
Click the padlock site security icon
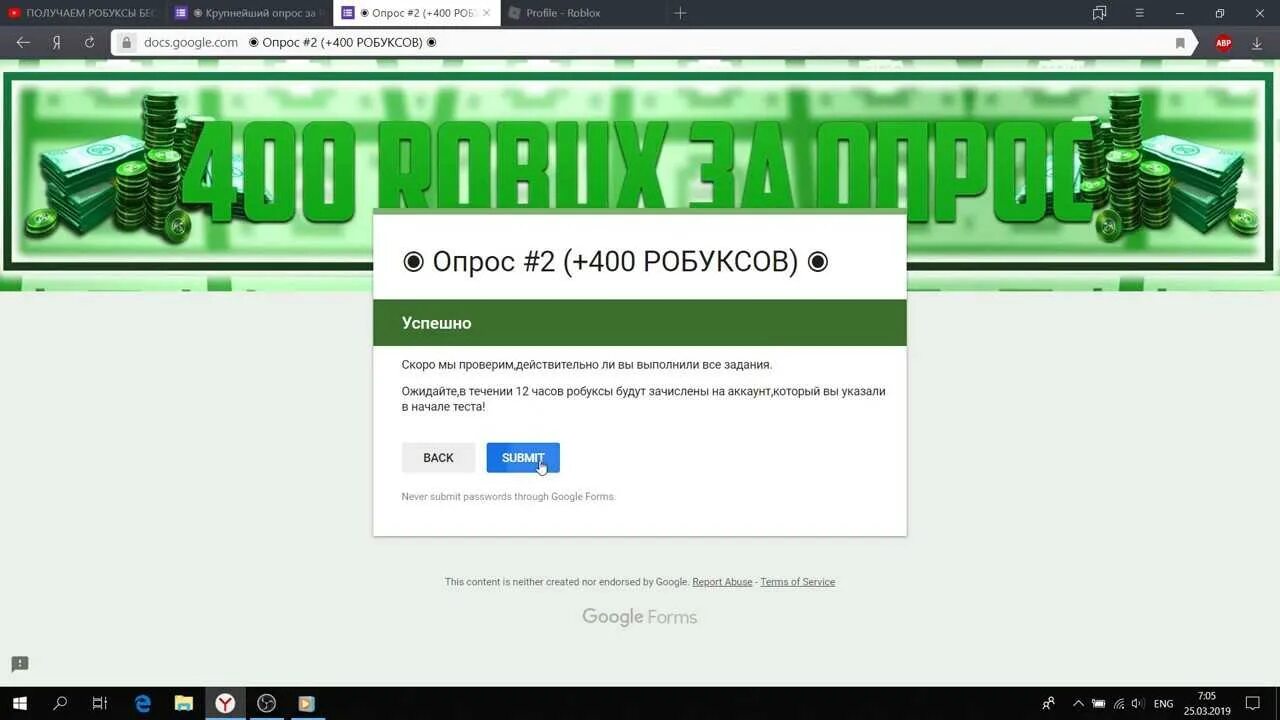coord(126,42)
